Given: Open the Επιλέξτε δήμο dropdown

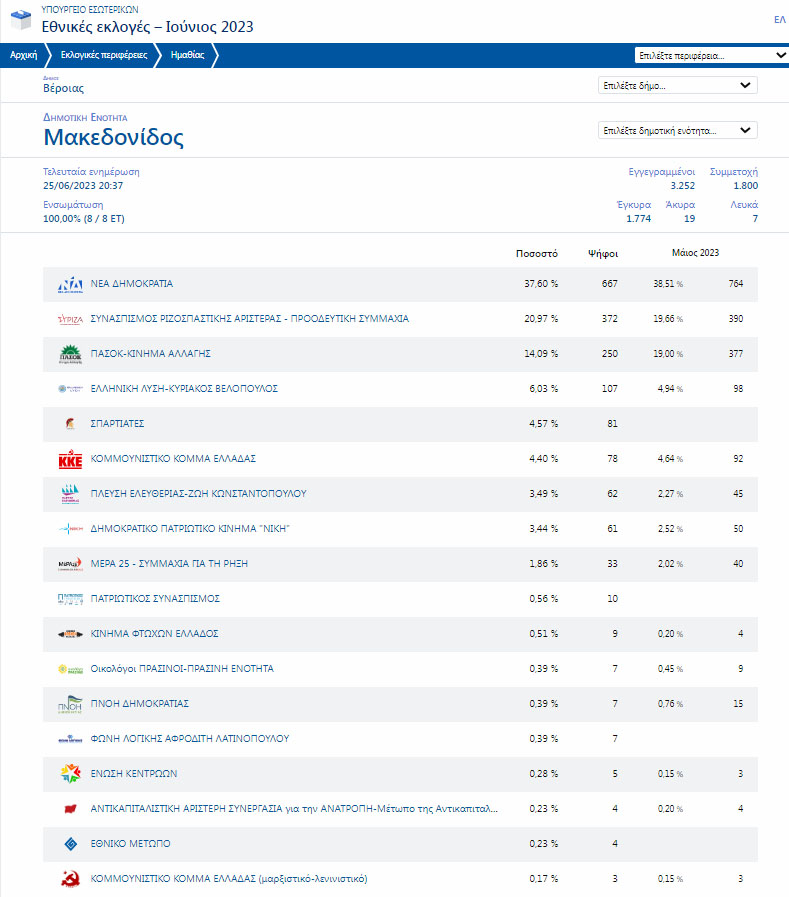Looking at the screenshot, I should pyautogui.click(x=678, y=85).
